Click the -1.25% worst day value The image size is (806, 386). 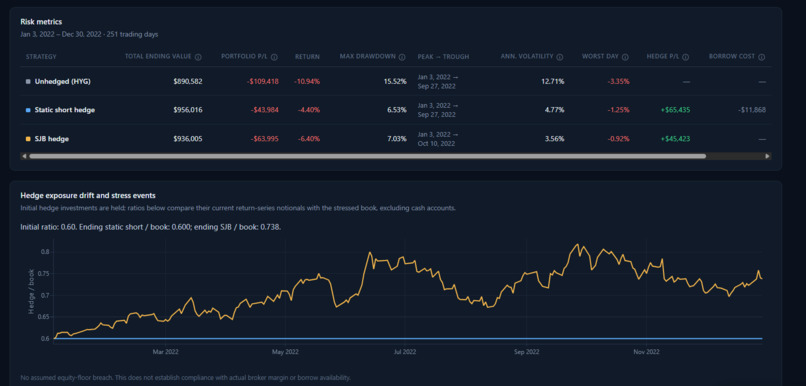(618, 110)
